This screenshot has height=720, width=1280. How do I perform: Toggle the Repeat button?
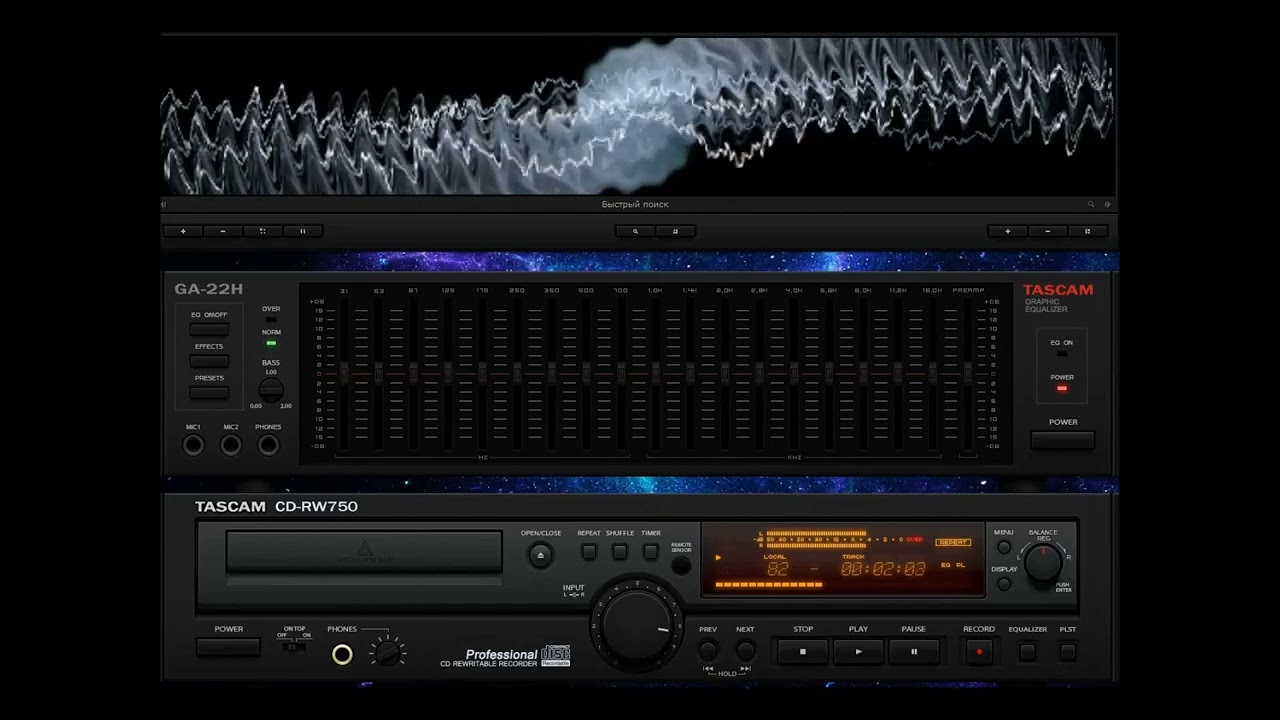[x=589, y=551]
